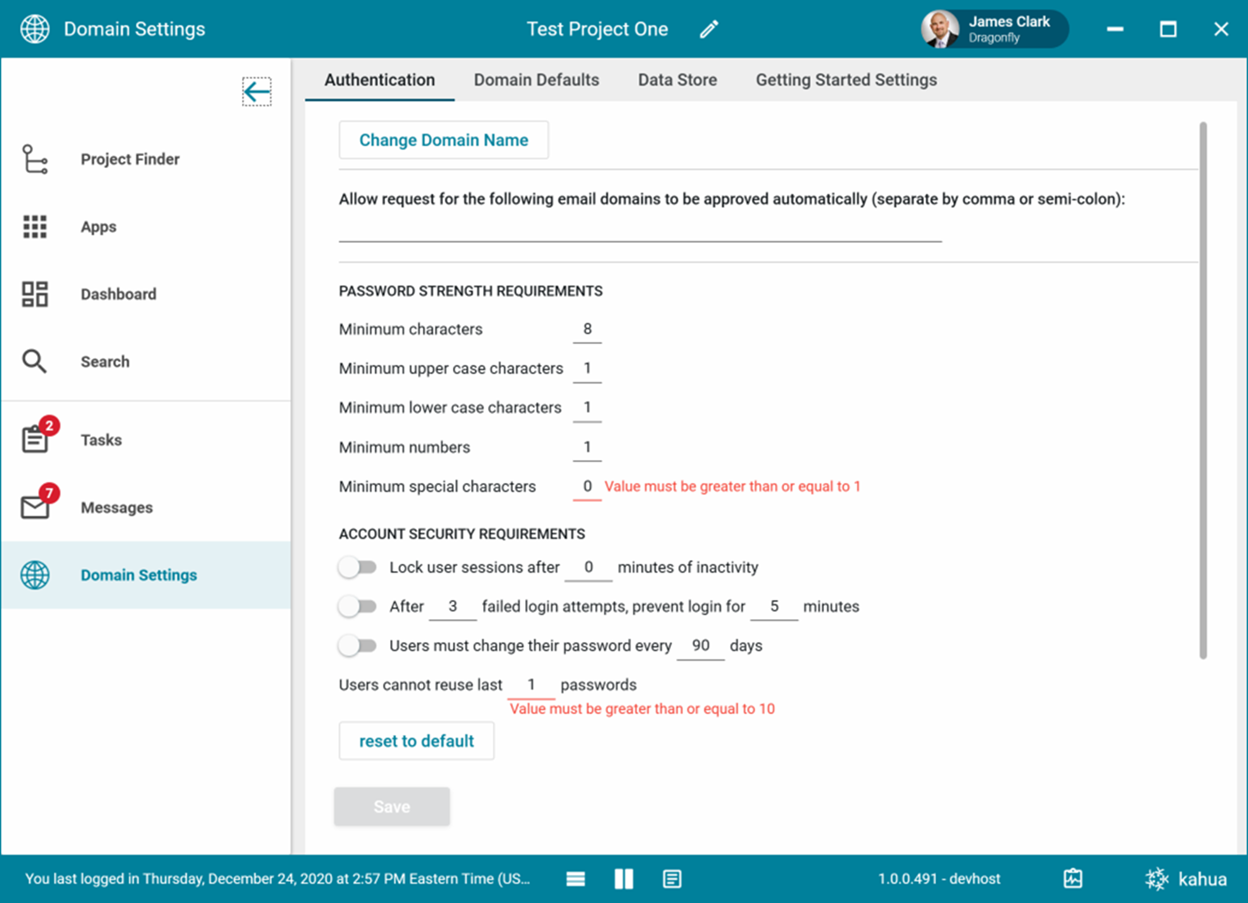The height and width of the screenshot is (903, 1248).
Task: Switch to the Domain Defaults tab
Action: click(x=536, y=80)
